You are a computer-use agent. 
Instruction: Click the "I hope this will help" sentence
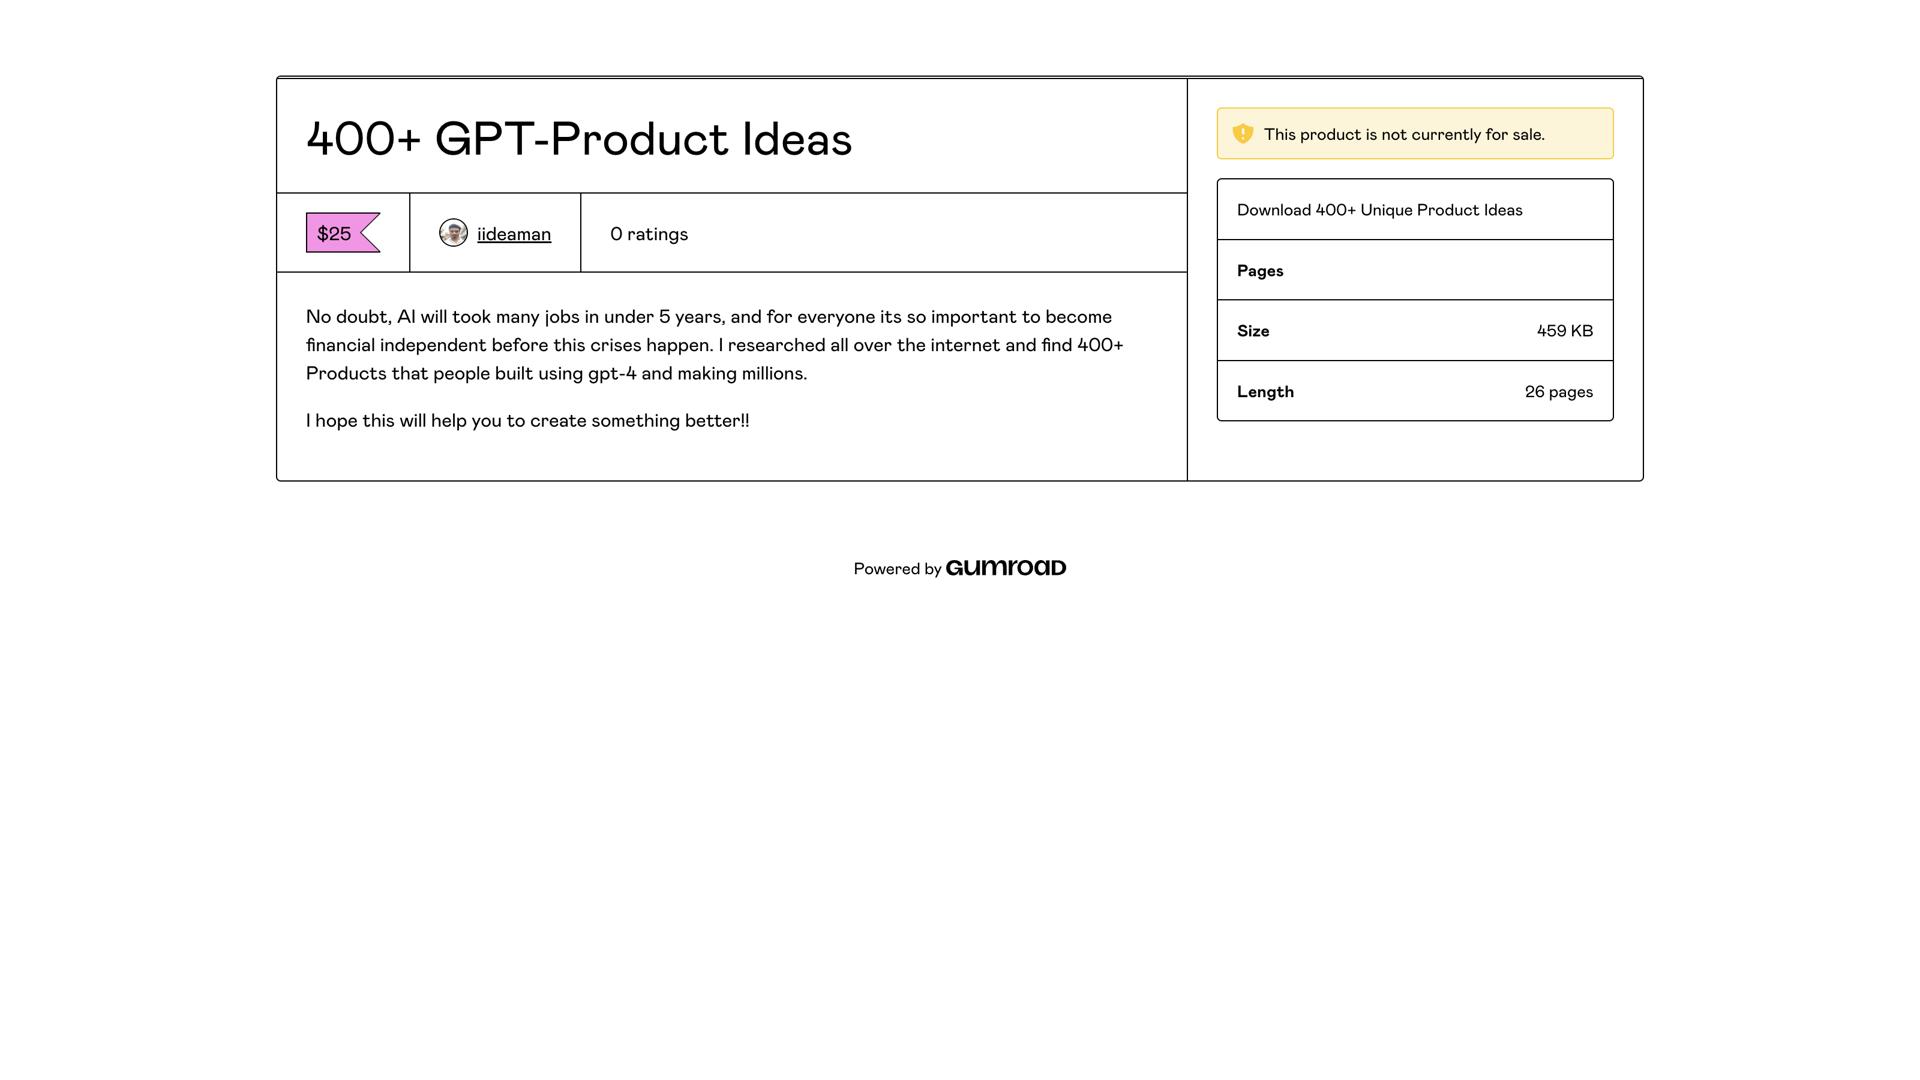[x=527, y=421]
